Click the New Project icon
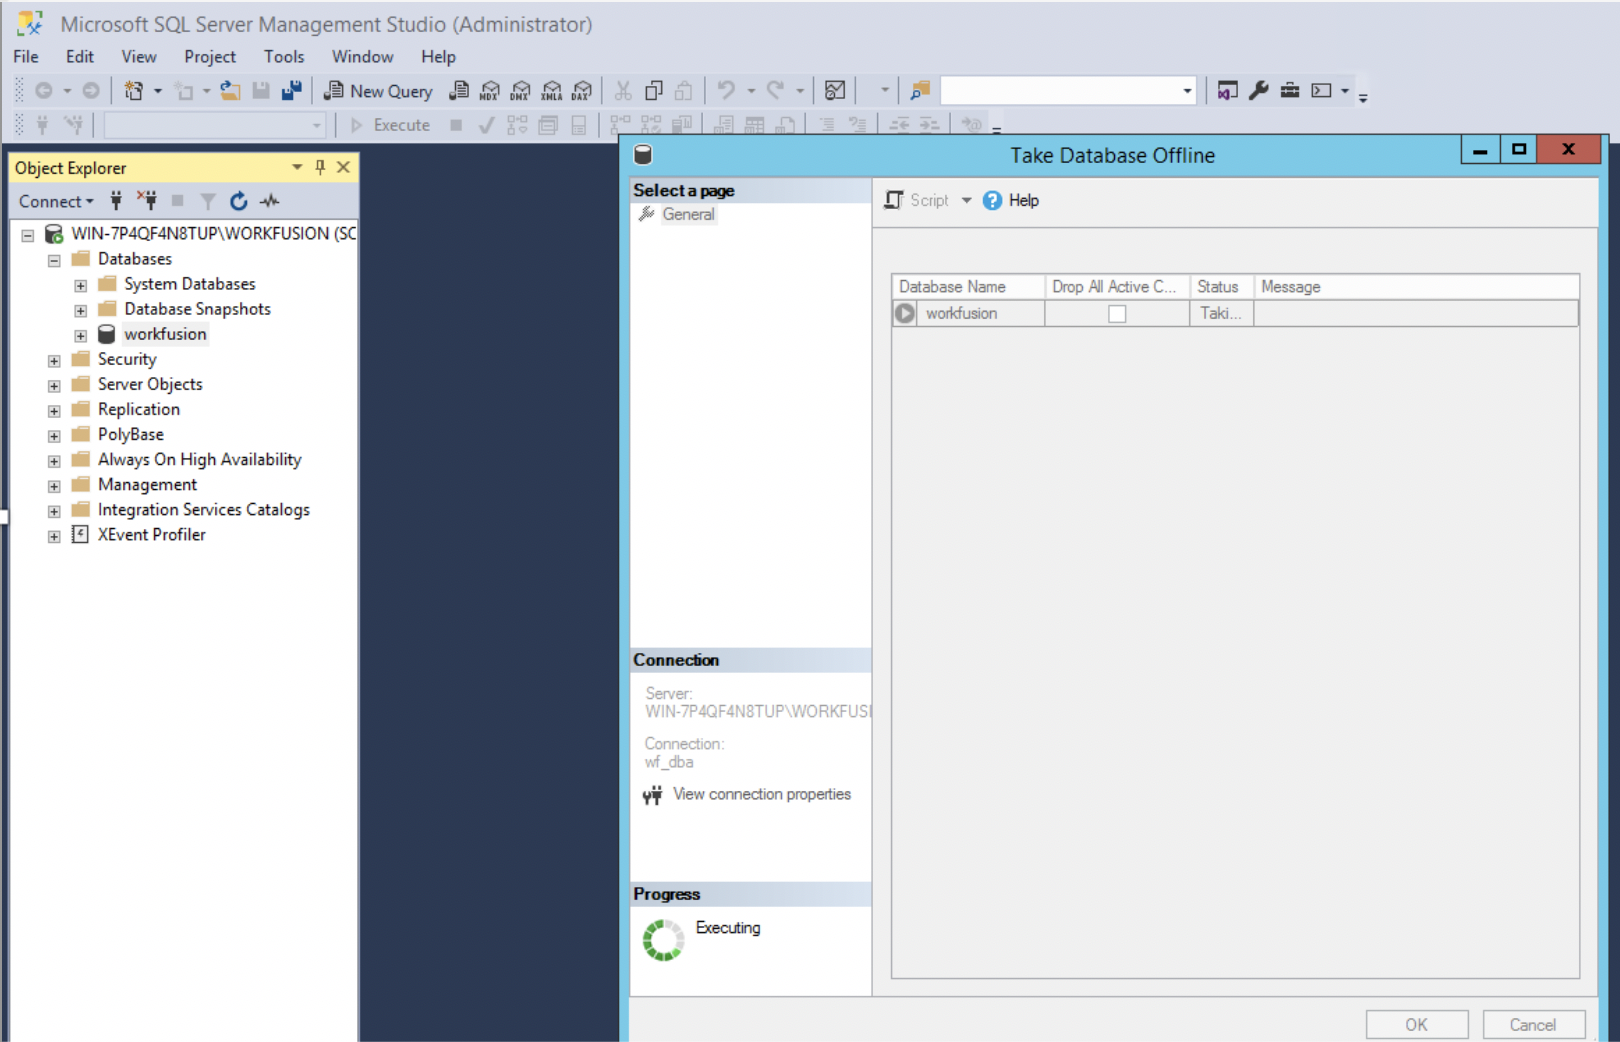1620x1042 pixels. pos(133,91)
